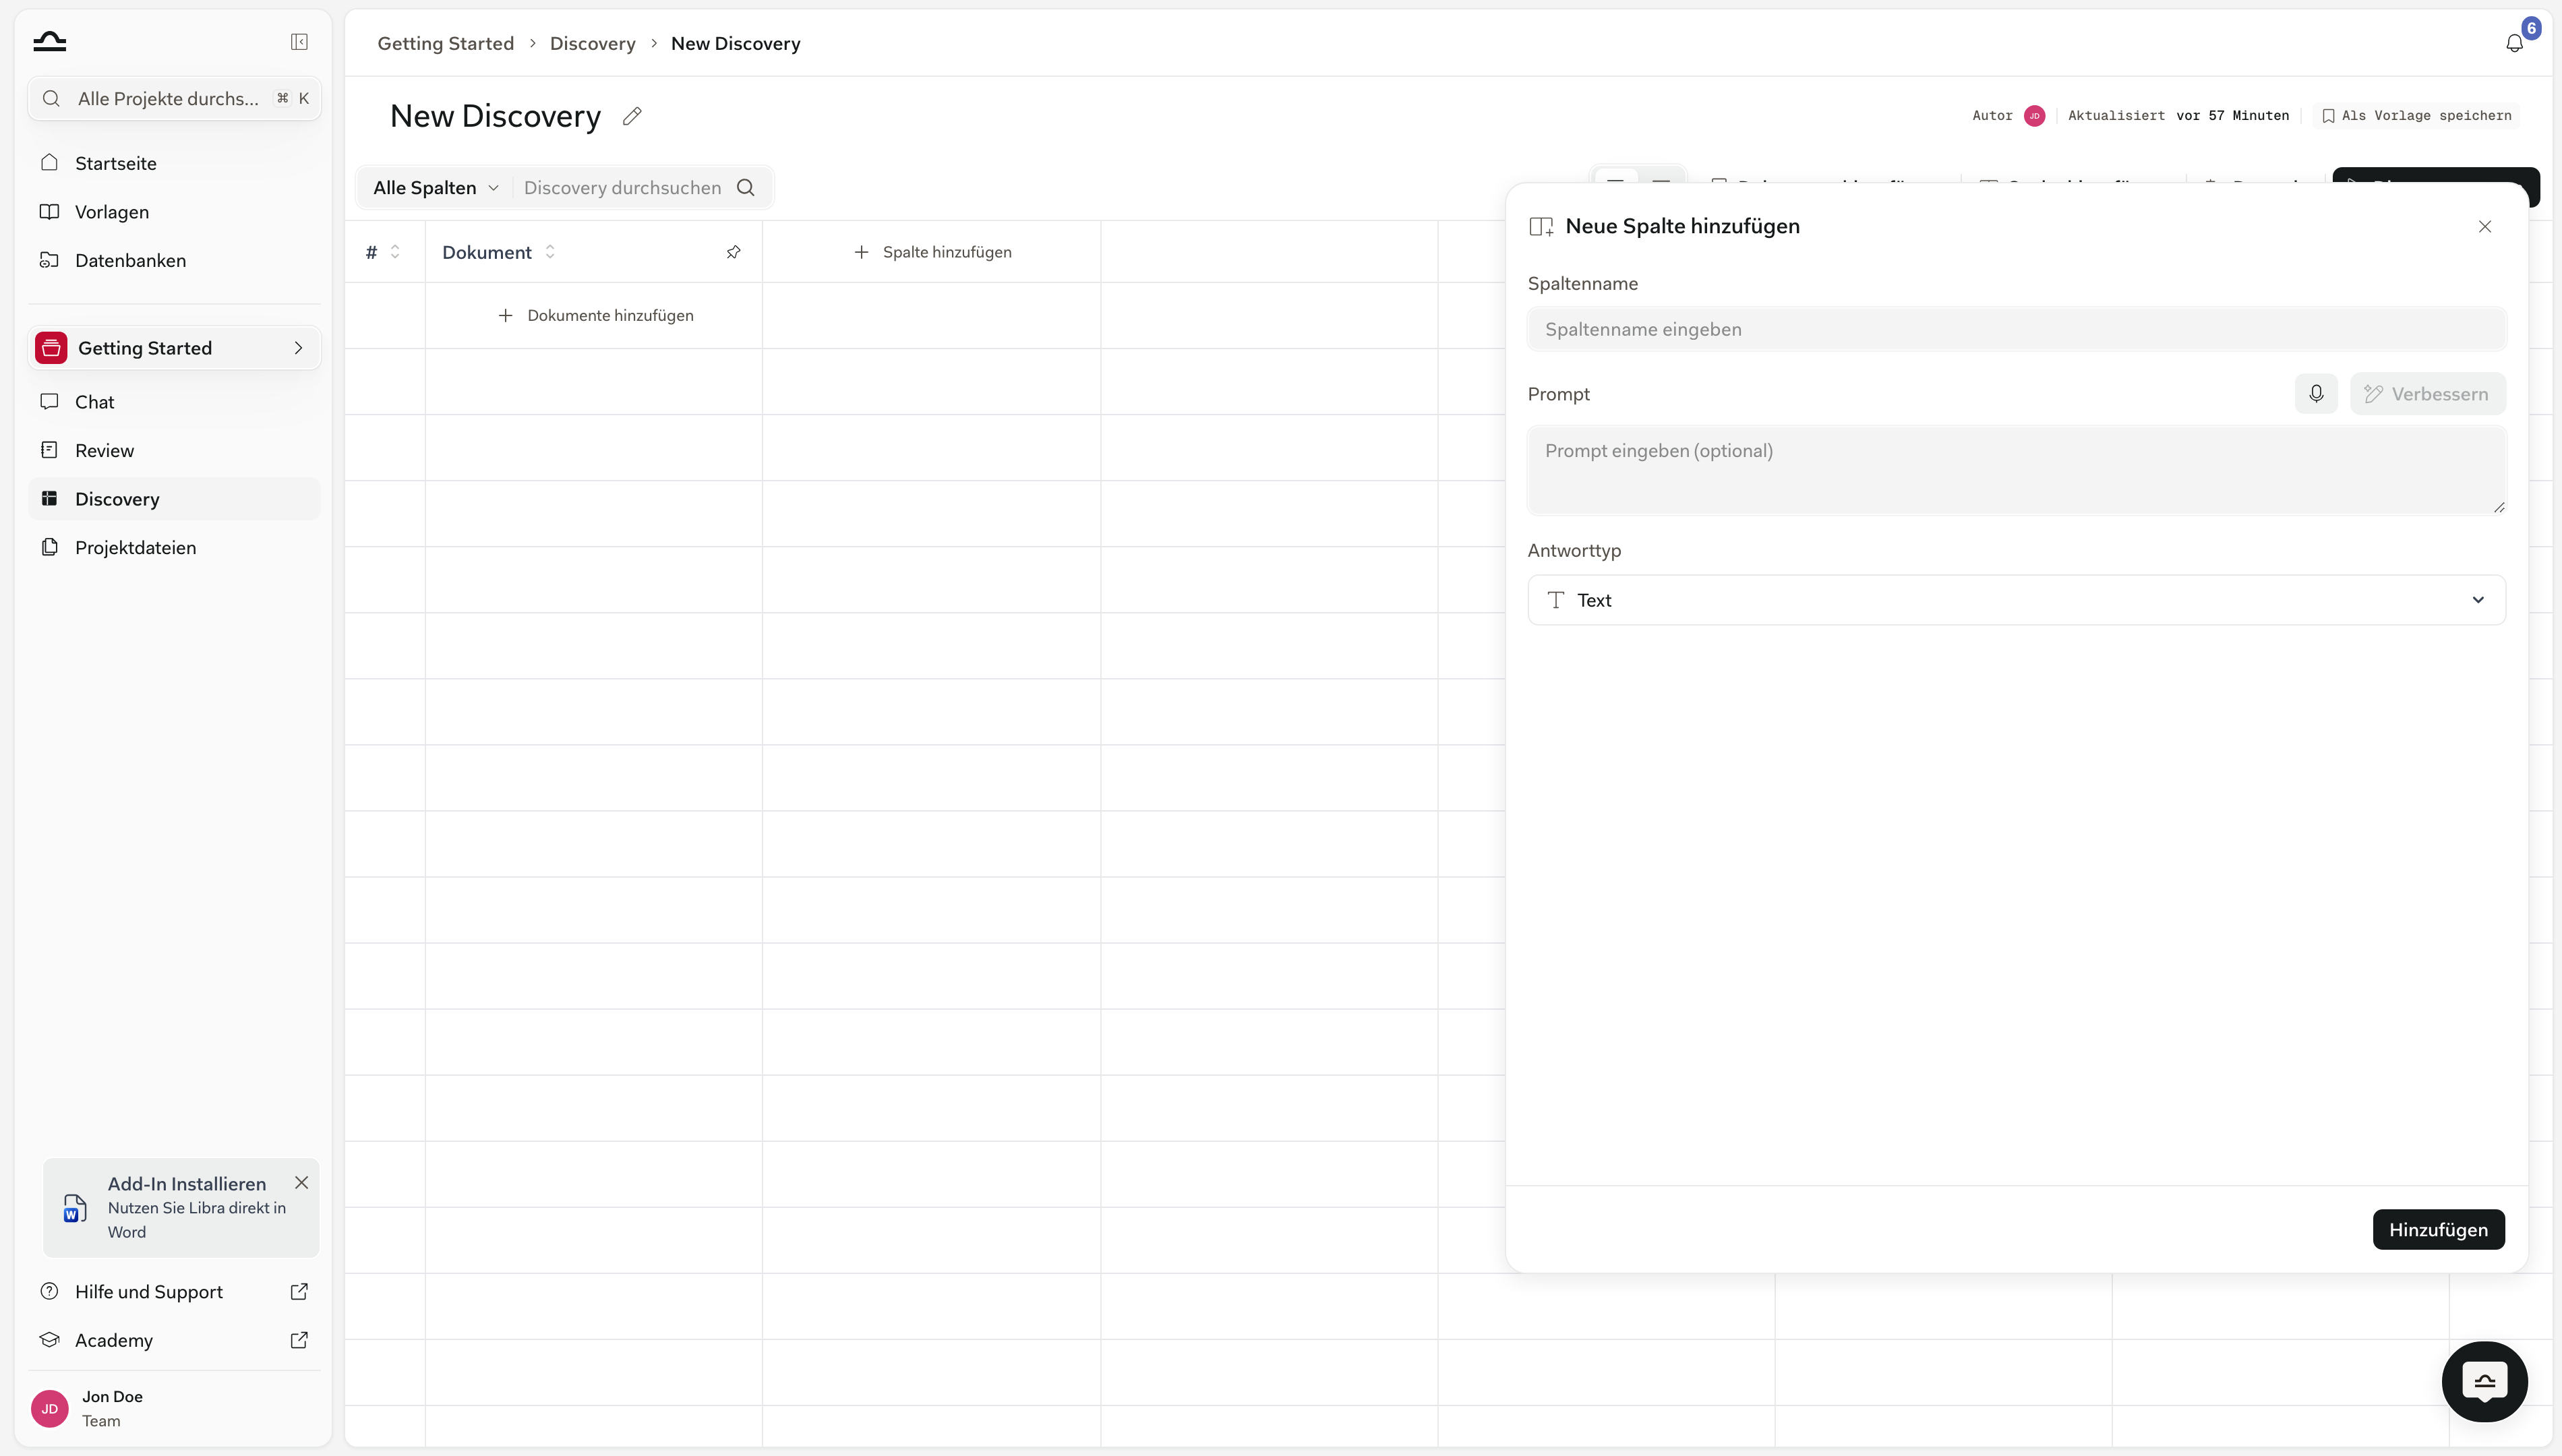Close the Neue Spalte hinzufügen panel
Image resolution: width=2562 pixels, height=1456 pixels.
point(2485,226)
